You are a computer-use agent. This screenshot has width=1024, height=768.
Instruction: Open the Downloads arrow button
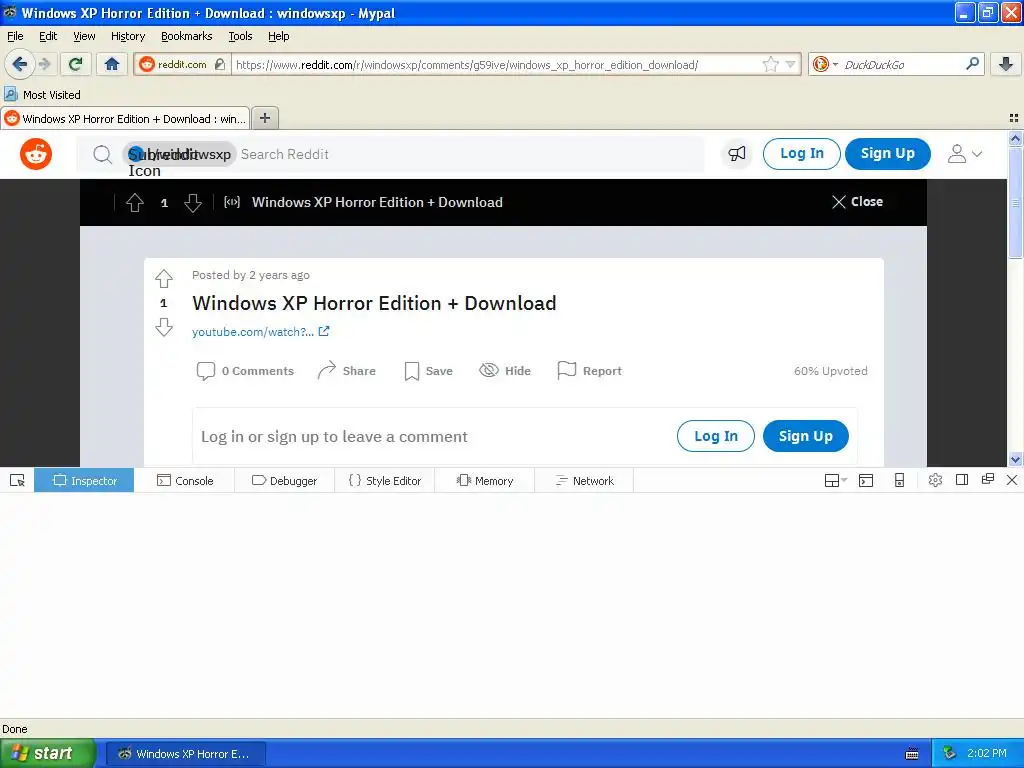[1006, 64]
